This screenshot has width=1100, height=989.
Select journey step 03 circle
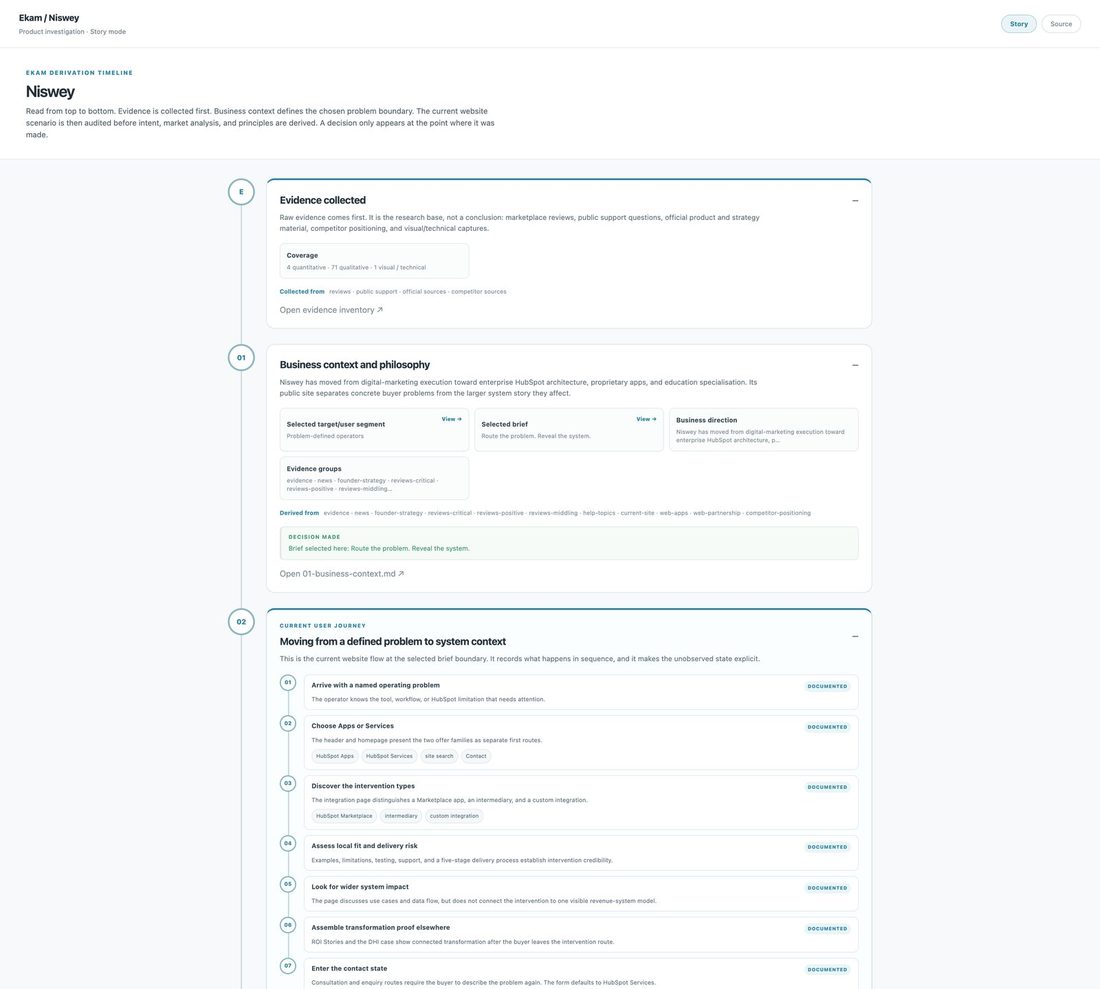(x=288, y=783)
